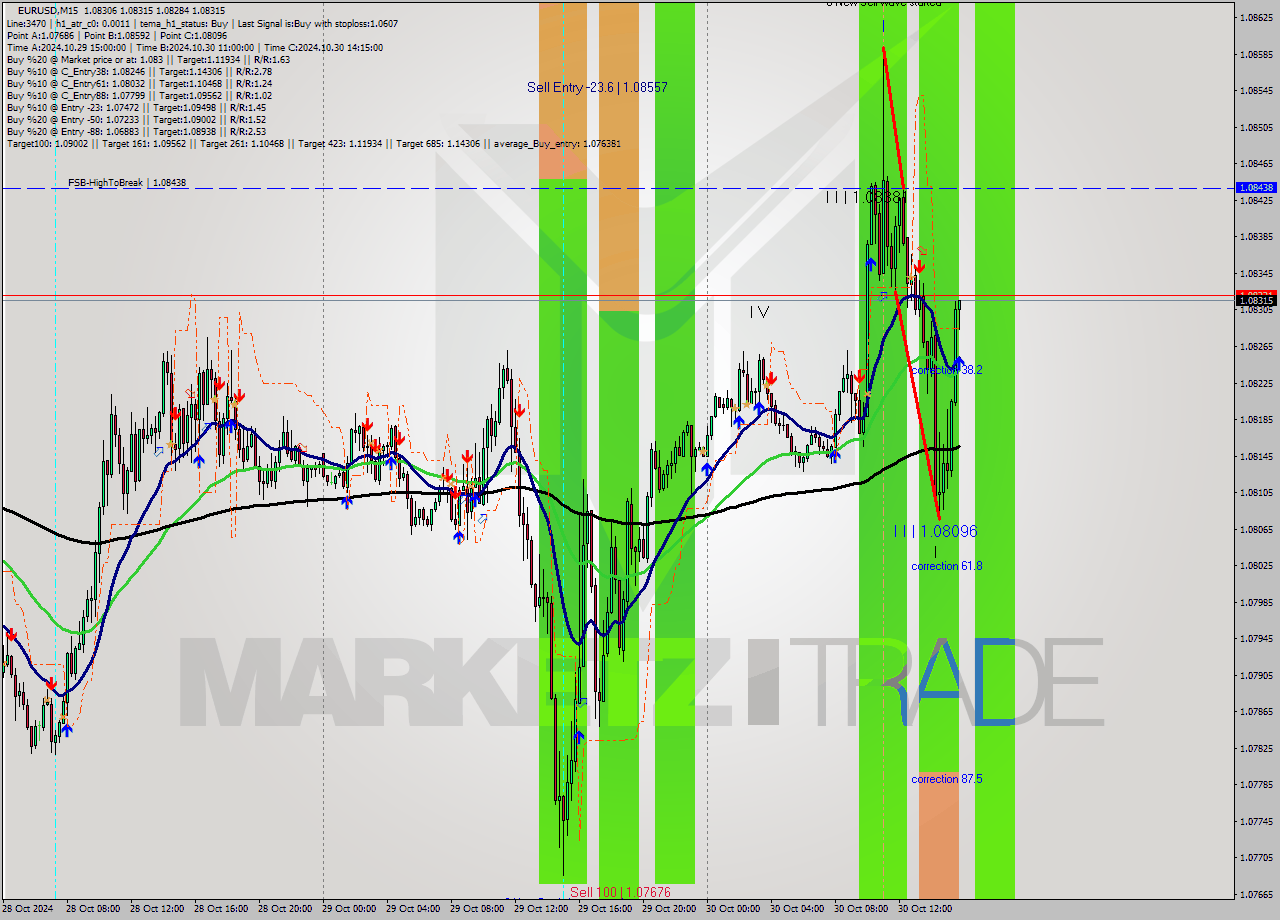Viewport: 1280px width, 920px height.
Task: Click the 1.07665 price axis label
Action: click(1255, 894)
